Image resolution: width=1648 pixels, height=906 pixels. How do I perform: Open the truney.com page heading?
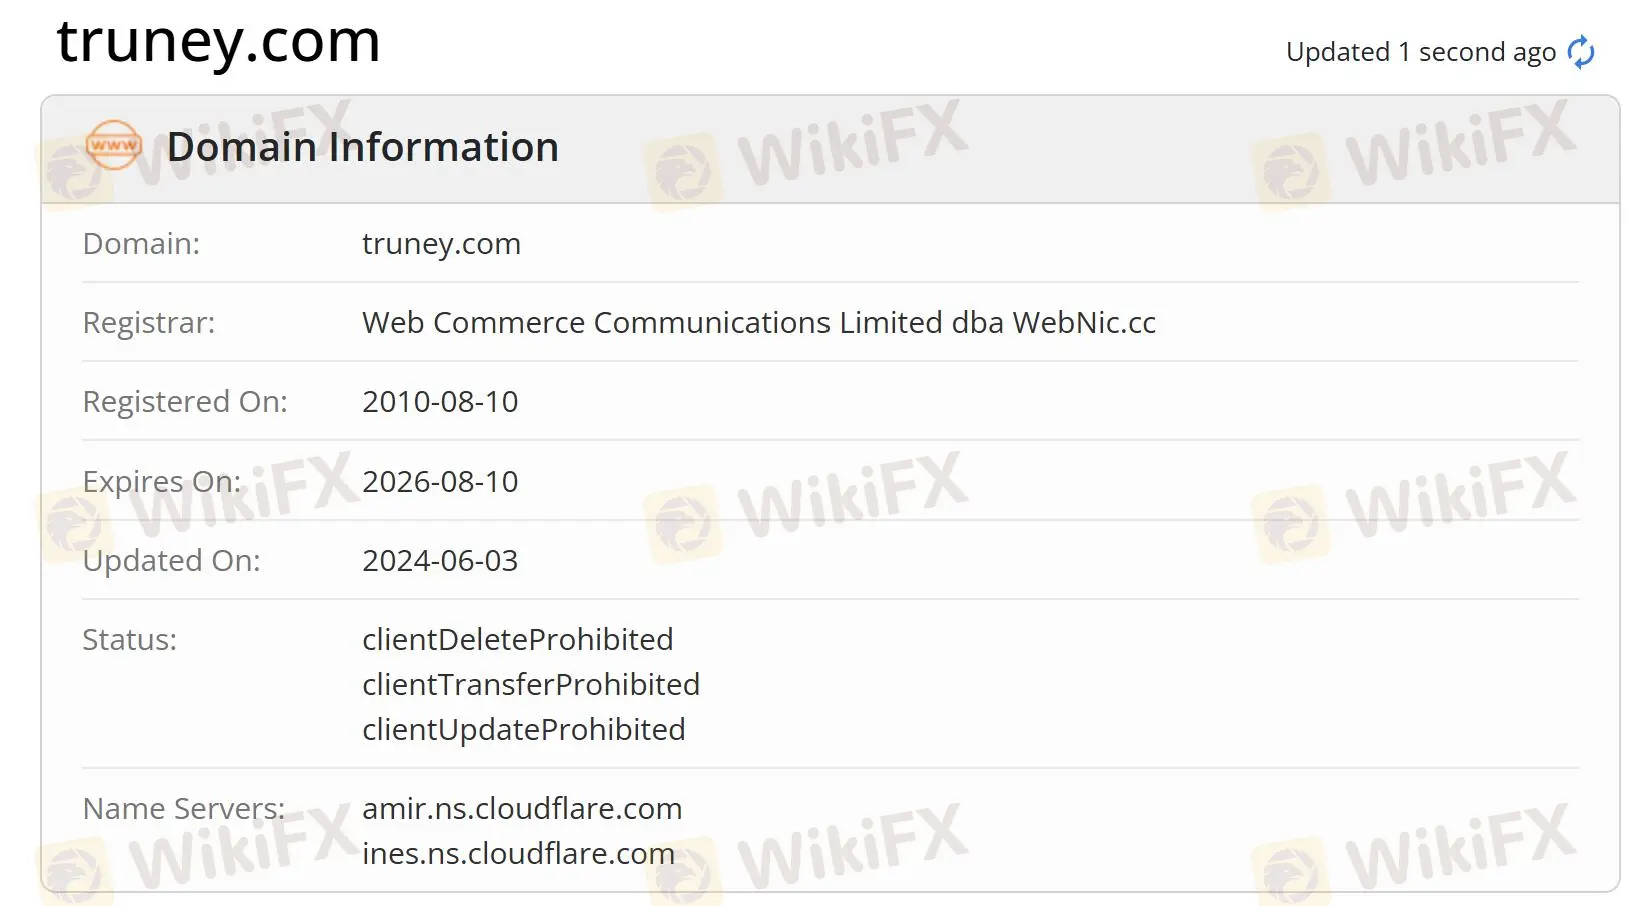219,42
